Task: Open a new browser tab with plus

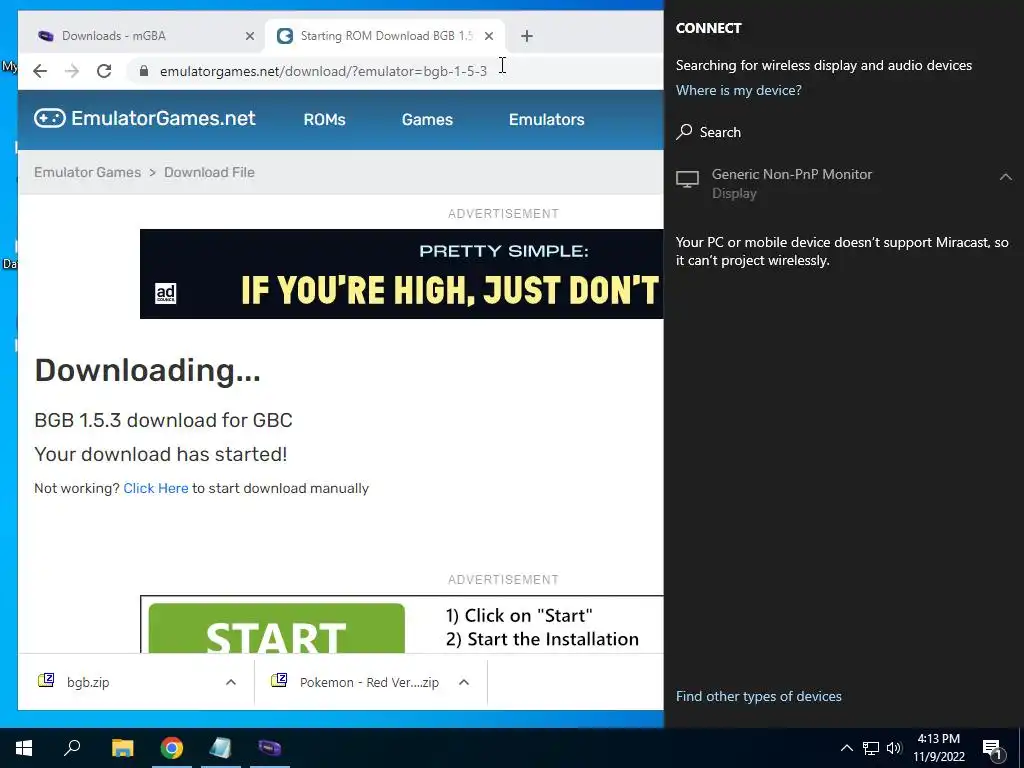Action: click(x=527, y=36)
